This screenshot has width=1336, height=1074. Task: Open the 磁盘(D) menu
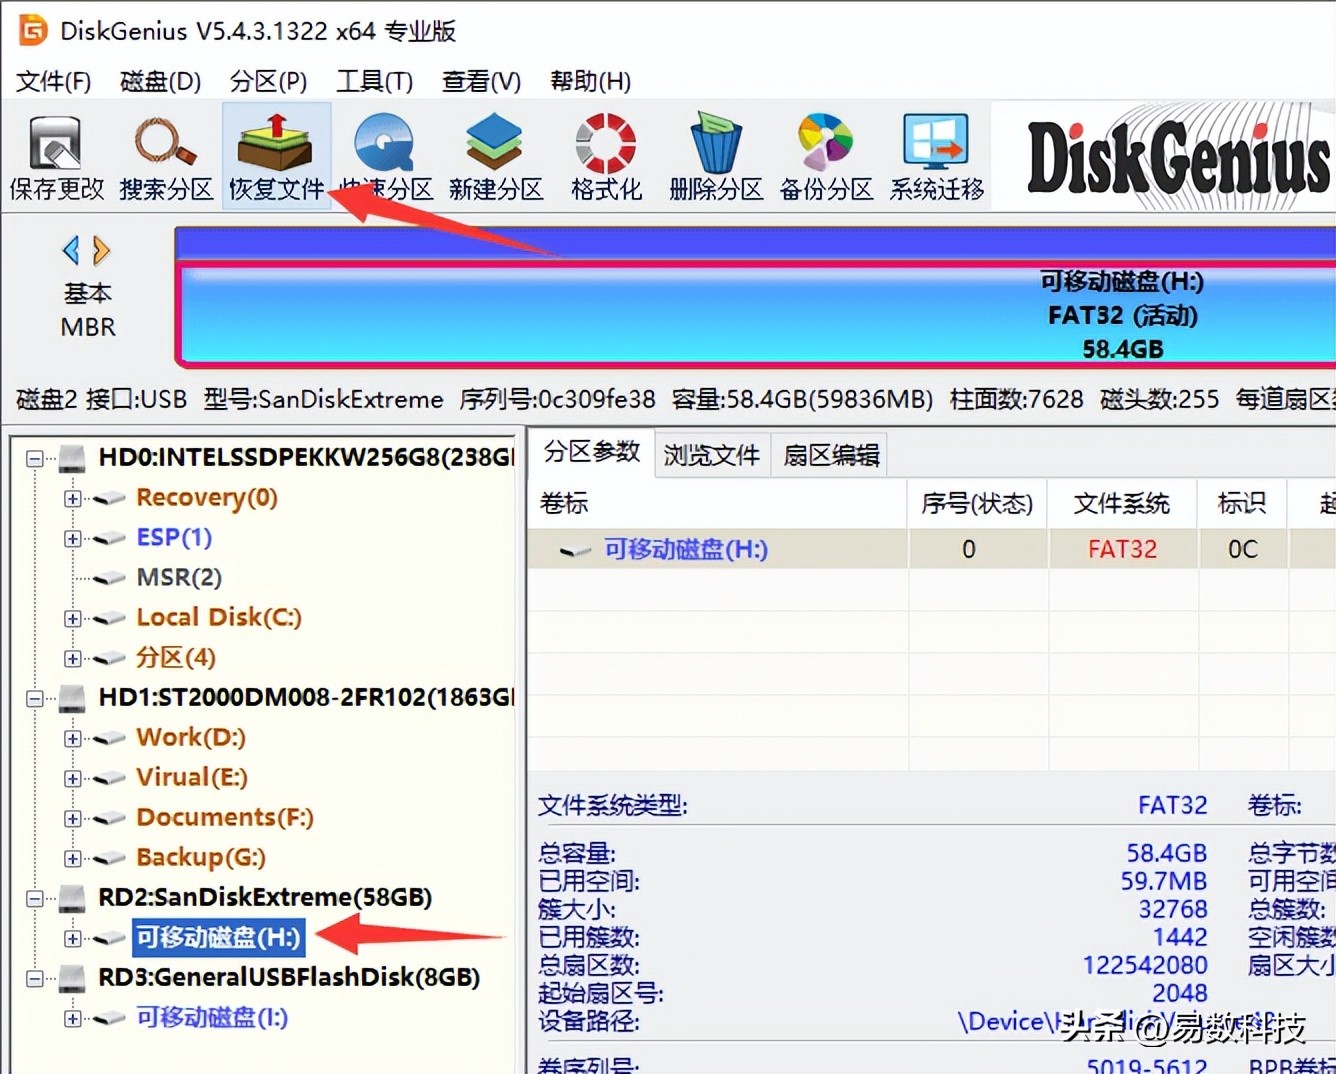pos(158,81)
